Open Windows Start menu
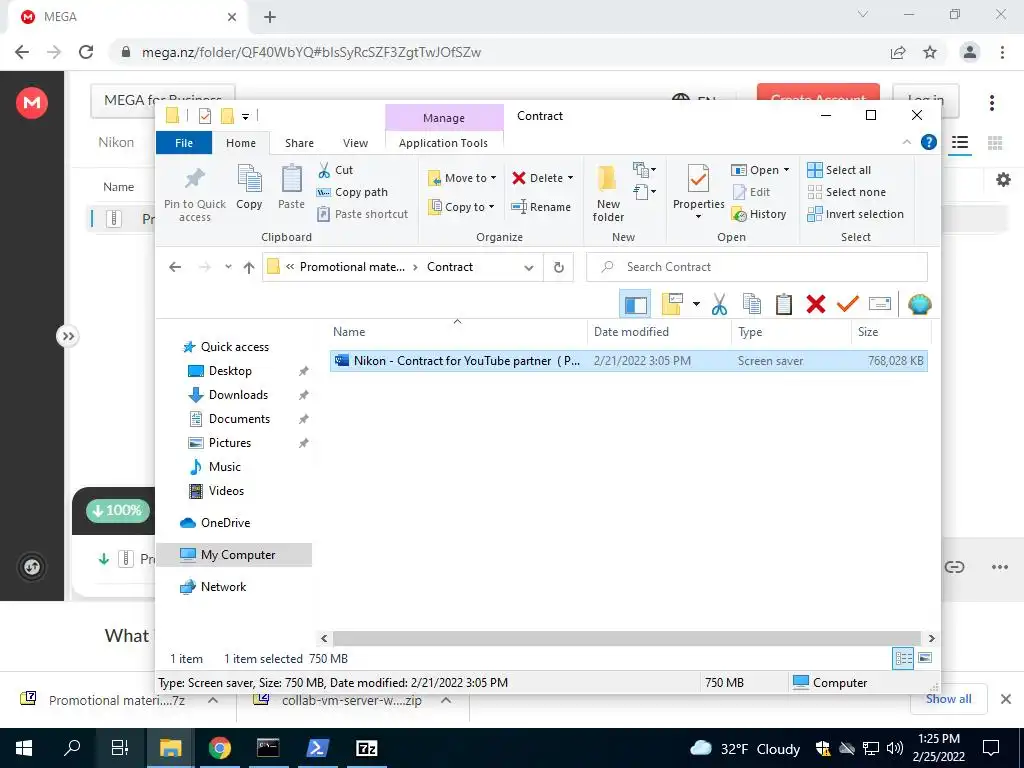This screenshot has width=1024, height=768. tap(24, 748)
